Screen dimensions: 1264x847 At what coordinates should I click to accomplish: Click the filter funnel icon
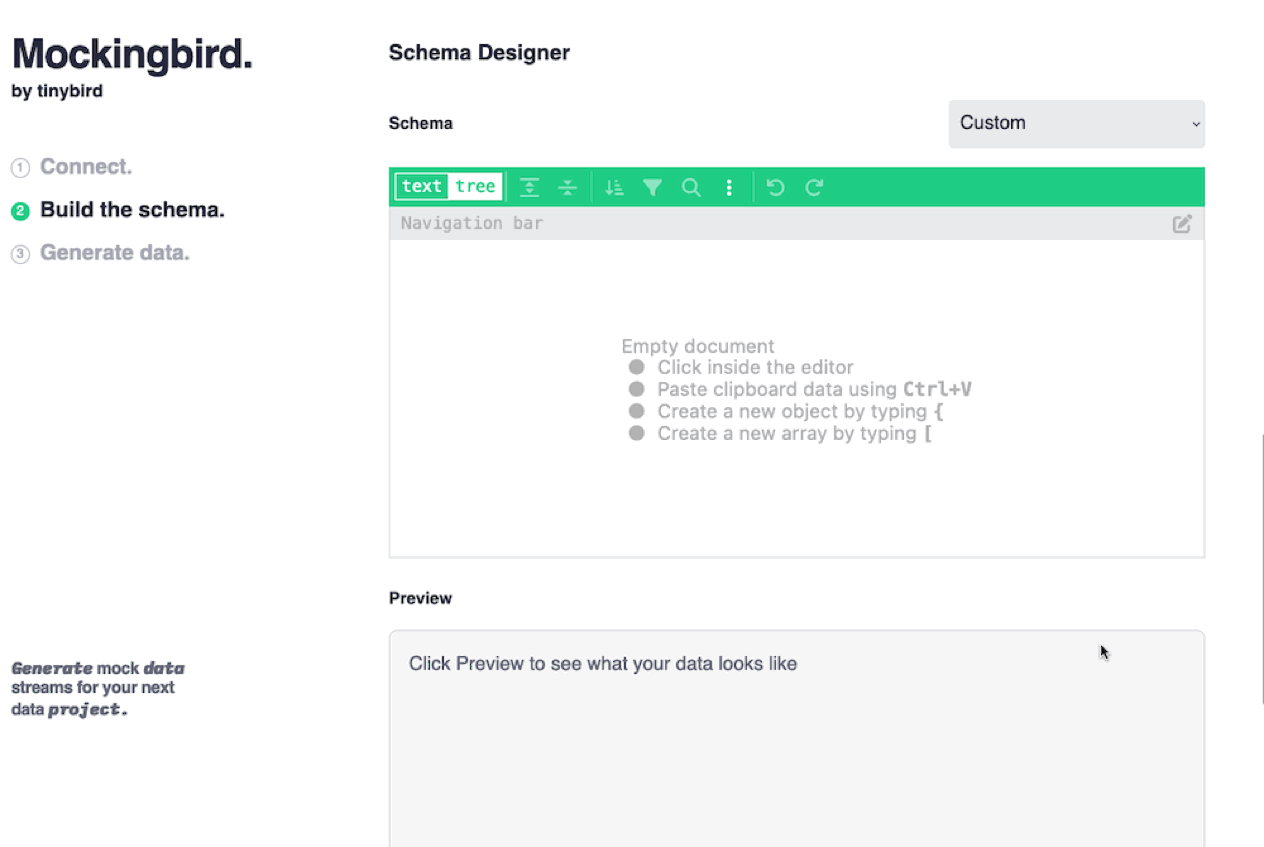[652, 187]
